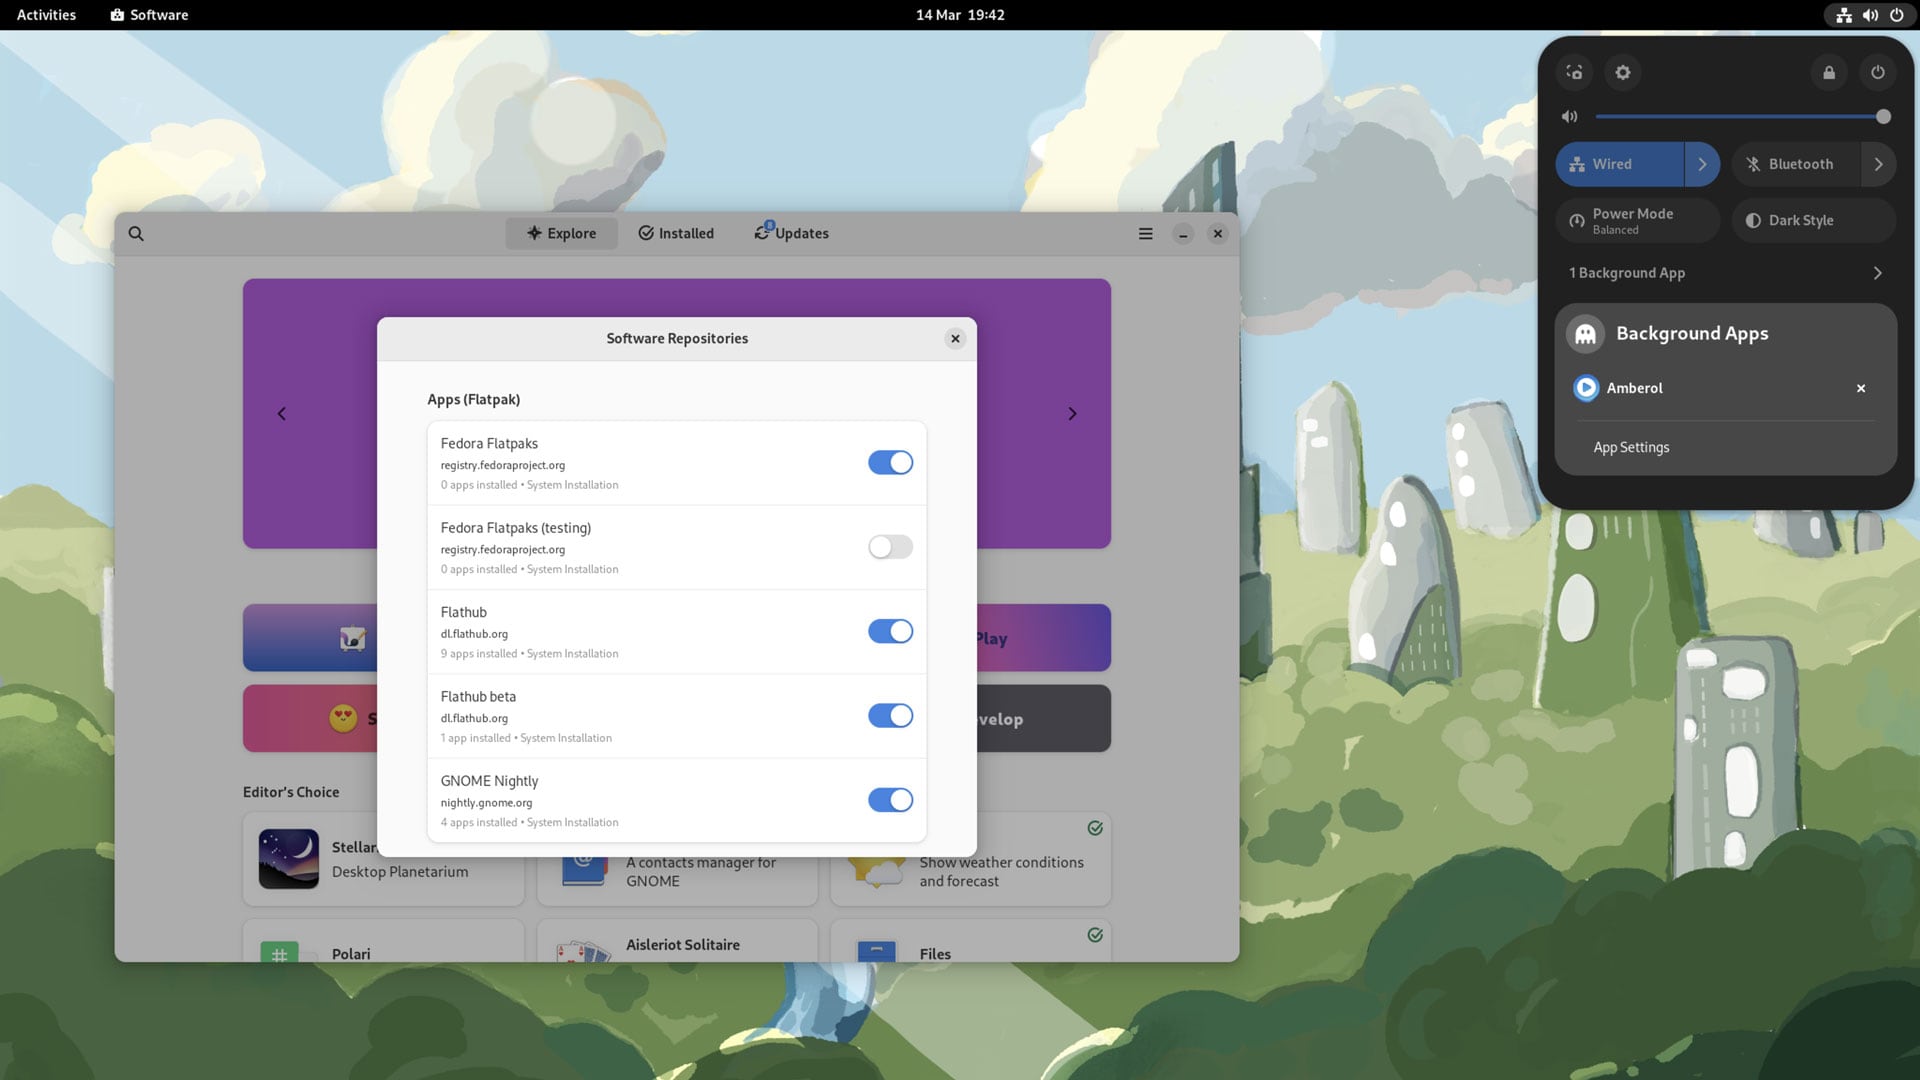
Task: Open the category tile with the cow icon
Action: pos(310,638)
